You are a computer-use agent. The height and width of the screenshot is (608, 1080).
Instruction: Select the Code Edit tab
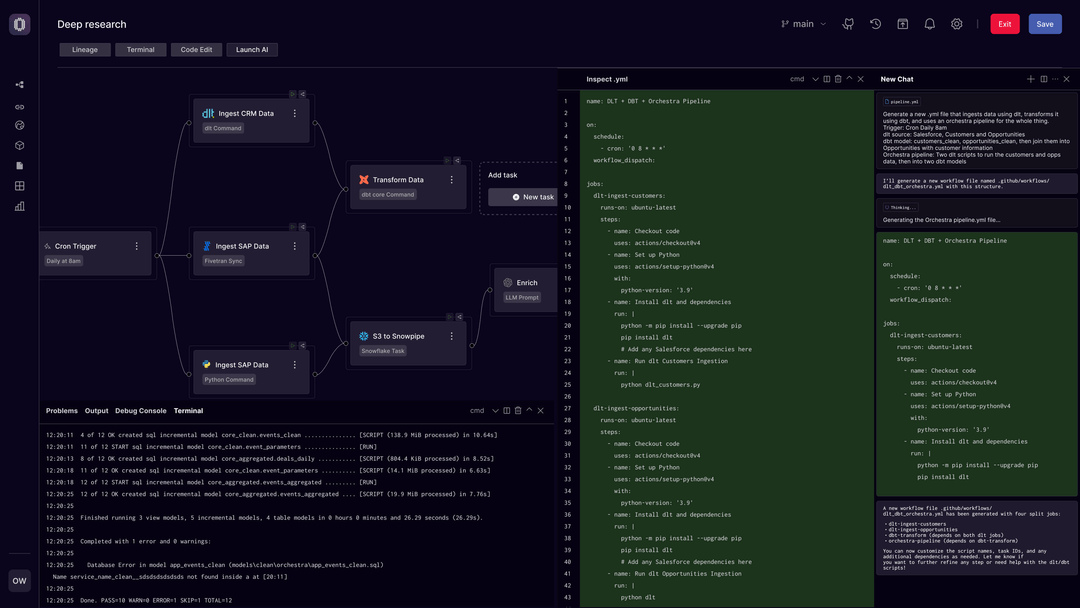click(x=196, y=49)
